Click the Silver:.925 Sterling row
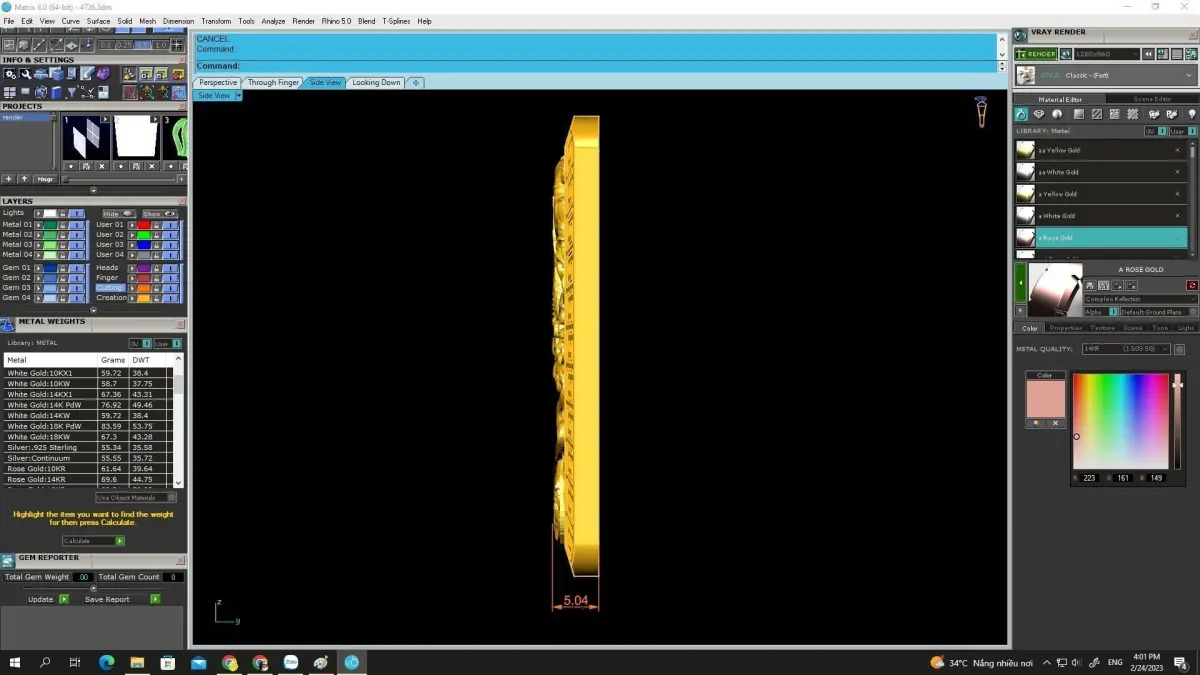 coord(88,447)
